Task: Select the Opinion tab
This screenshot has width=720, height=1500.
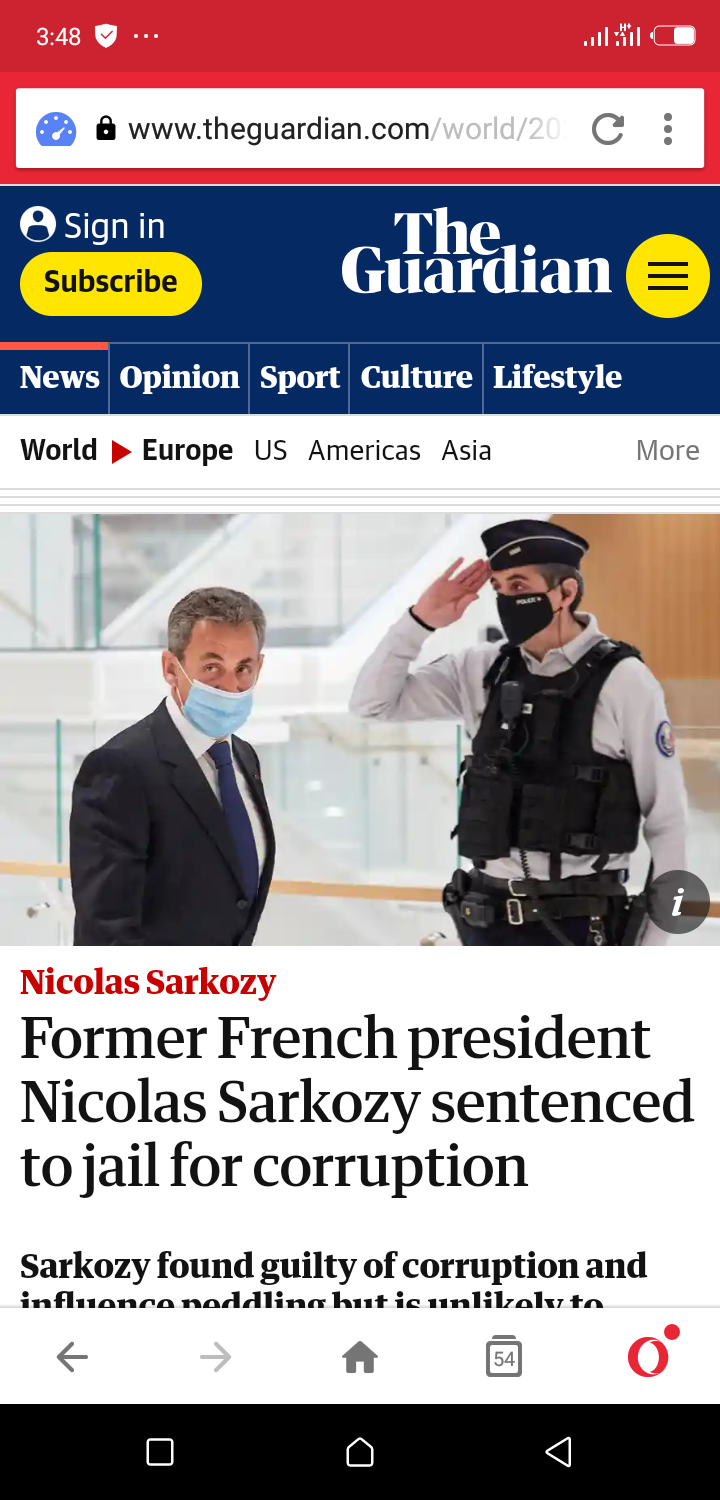Action: [x=179, y=378]
